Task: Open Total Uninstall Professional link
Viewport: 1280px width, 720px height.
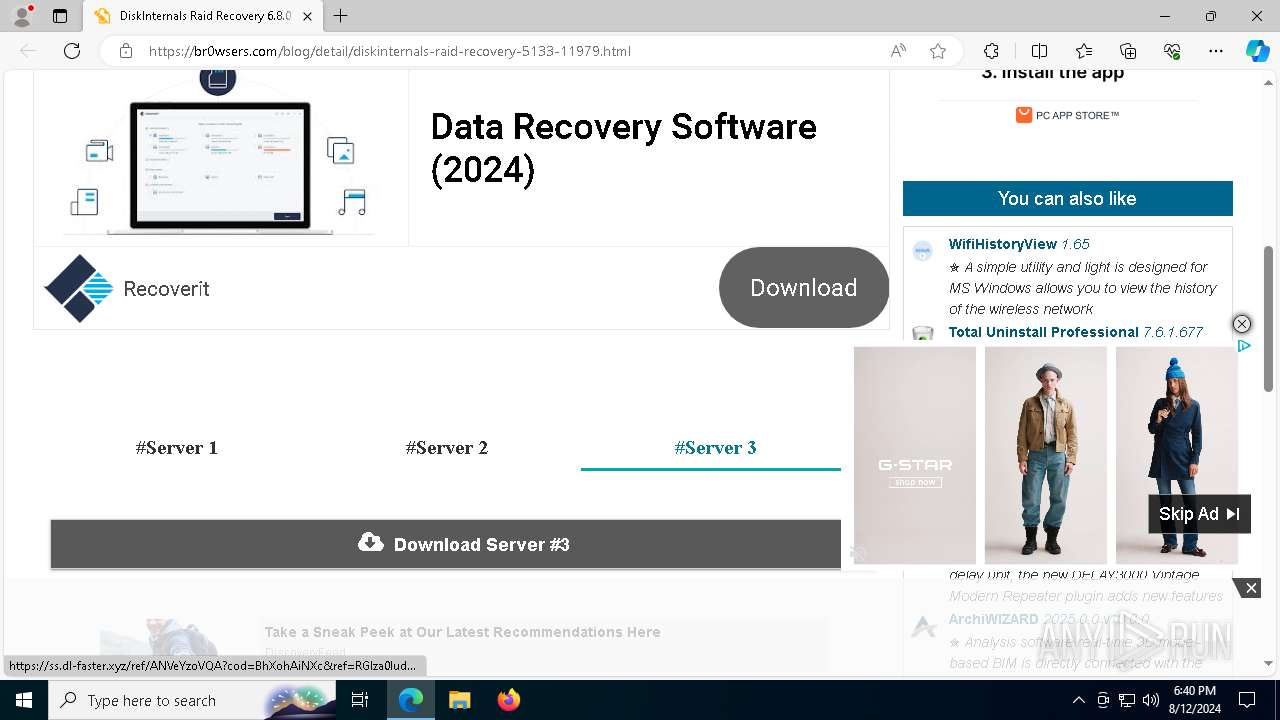Action: point(1044,332)
